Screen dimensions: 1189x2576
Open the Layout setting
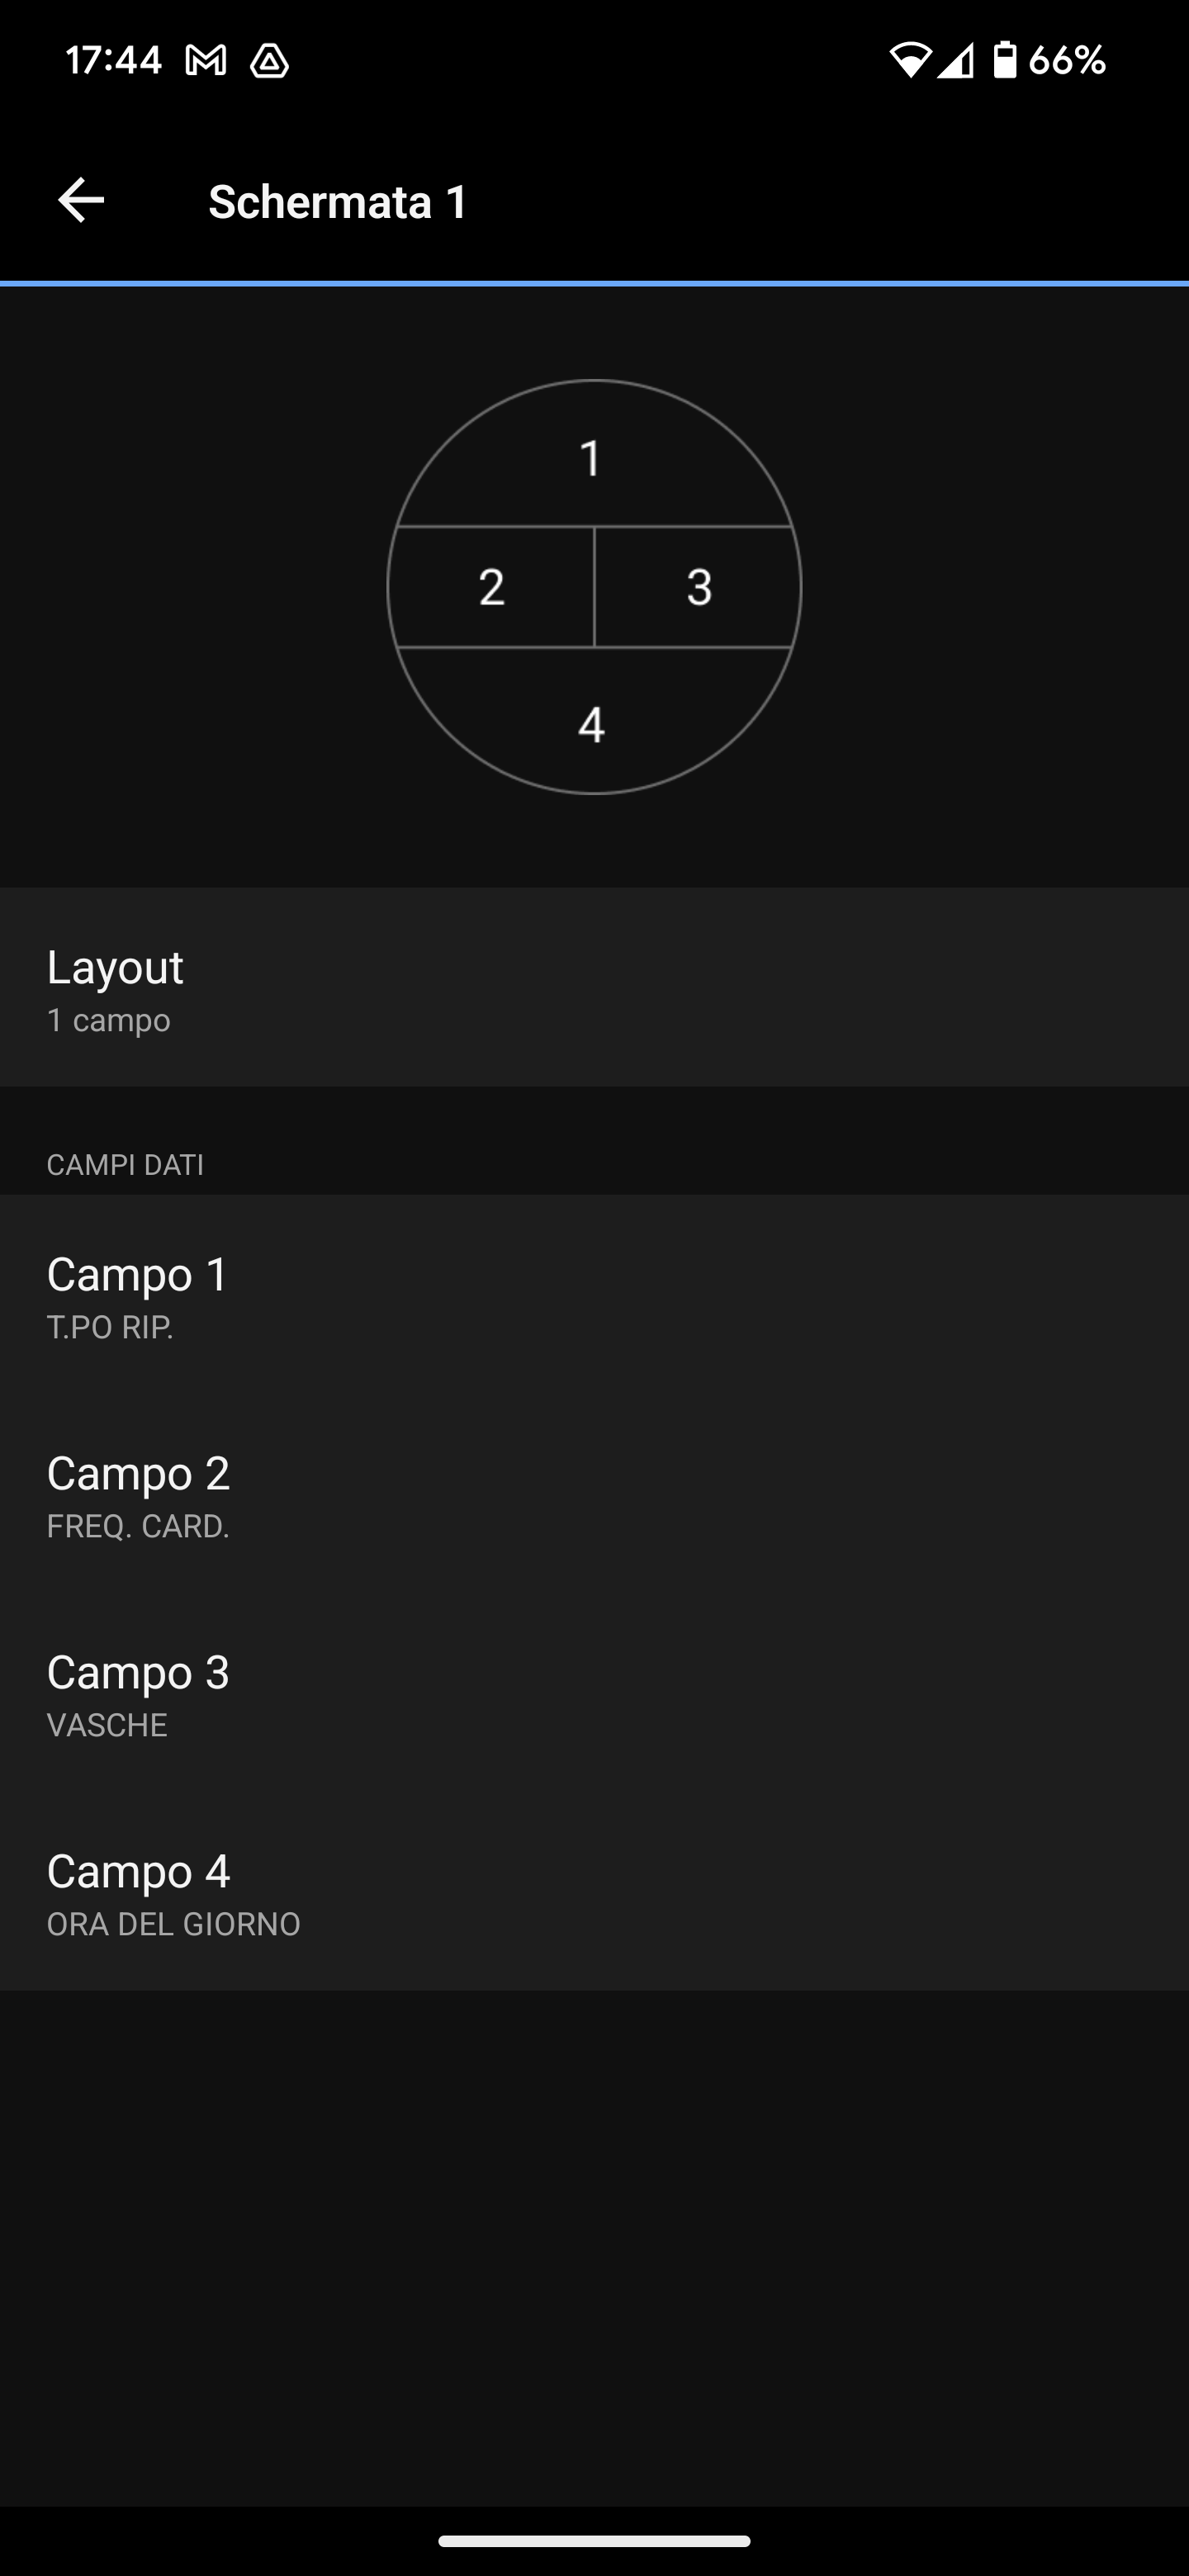click(594, 987)
